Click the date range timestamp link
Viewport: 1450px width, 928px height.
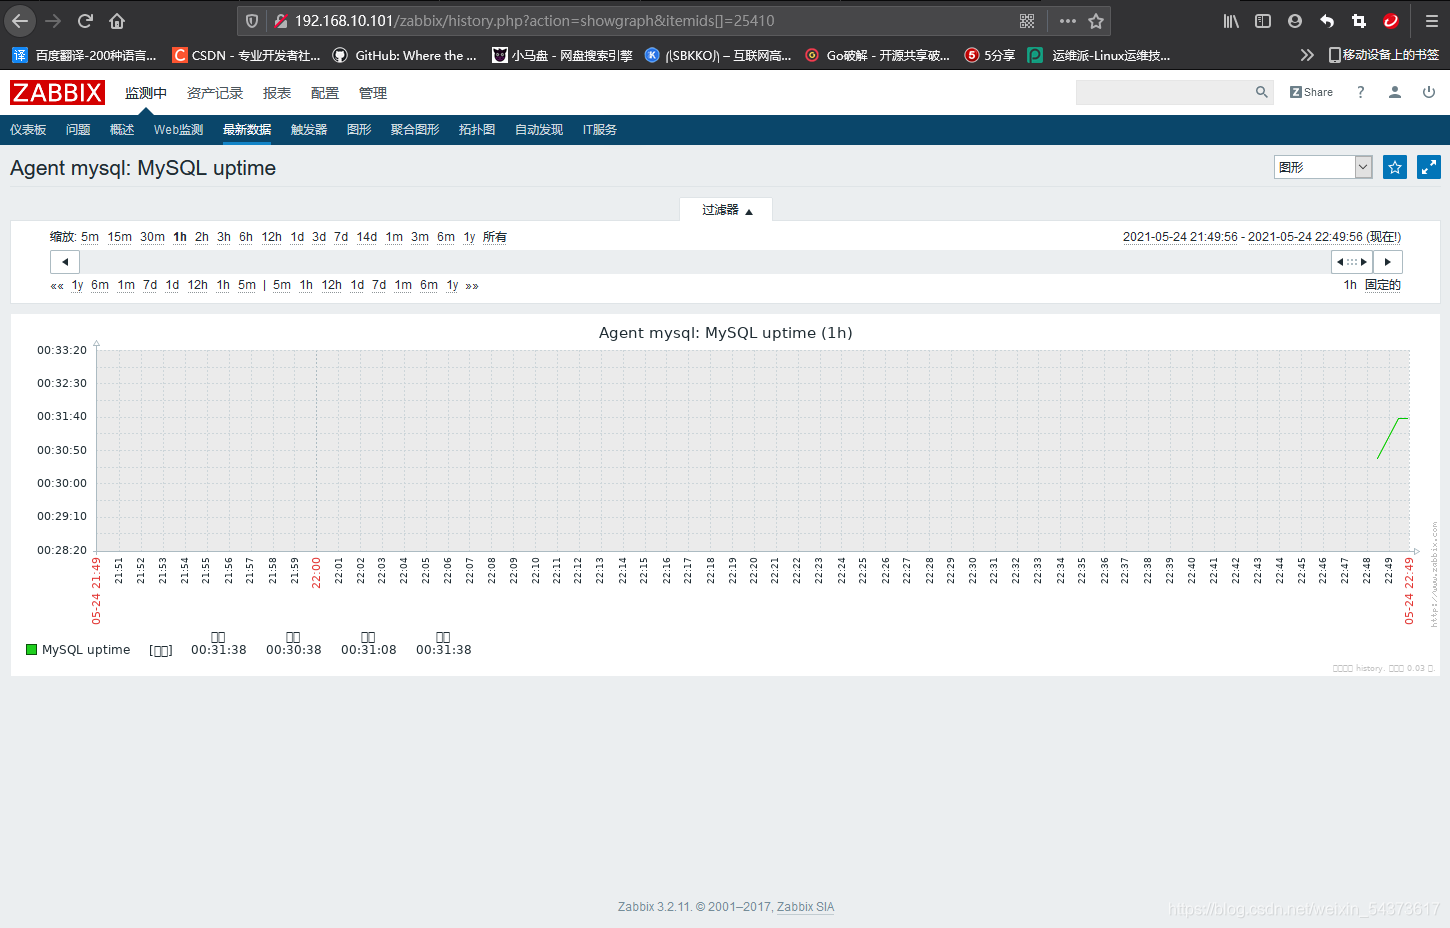pyautogui.click(x=1262, y=237)
